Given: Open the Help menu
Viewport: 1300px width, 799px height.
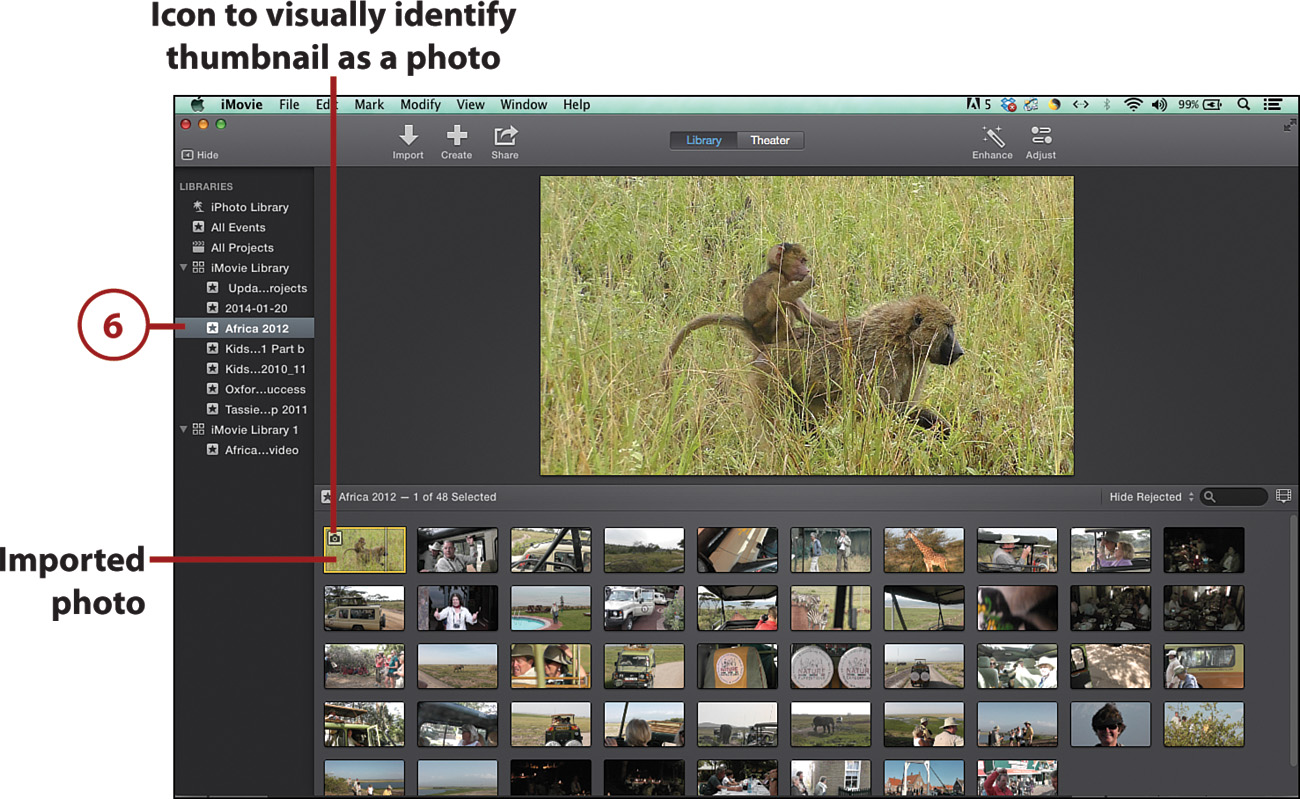Looking at the screenshot, I should click(x=576, y=104).
